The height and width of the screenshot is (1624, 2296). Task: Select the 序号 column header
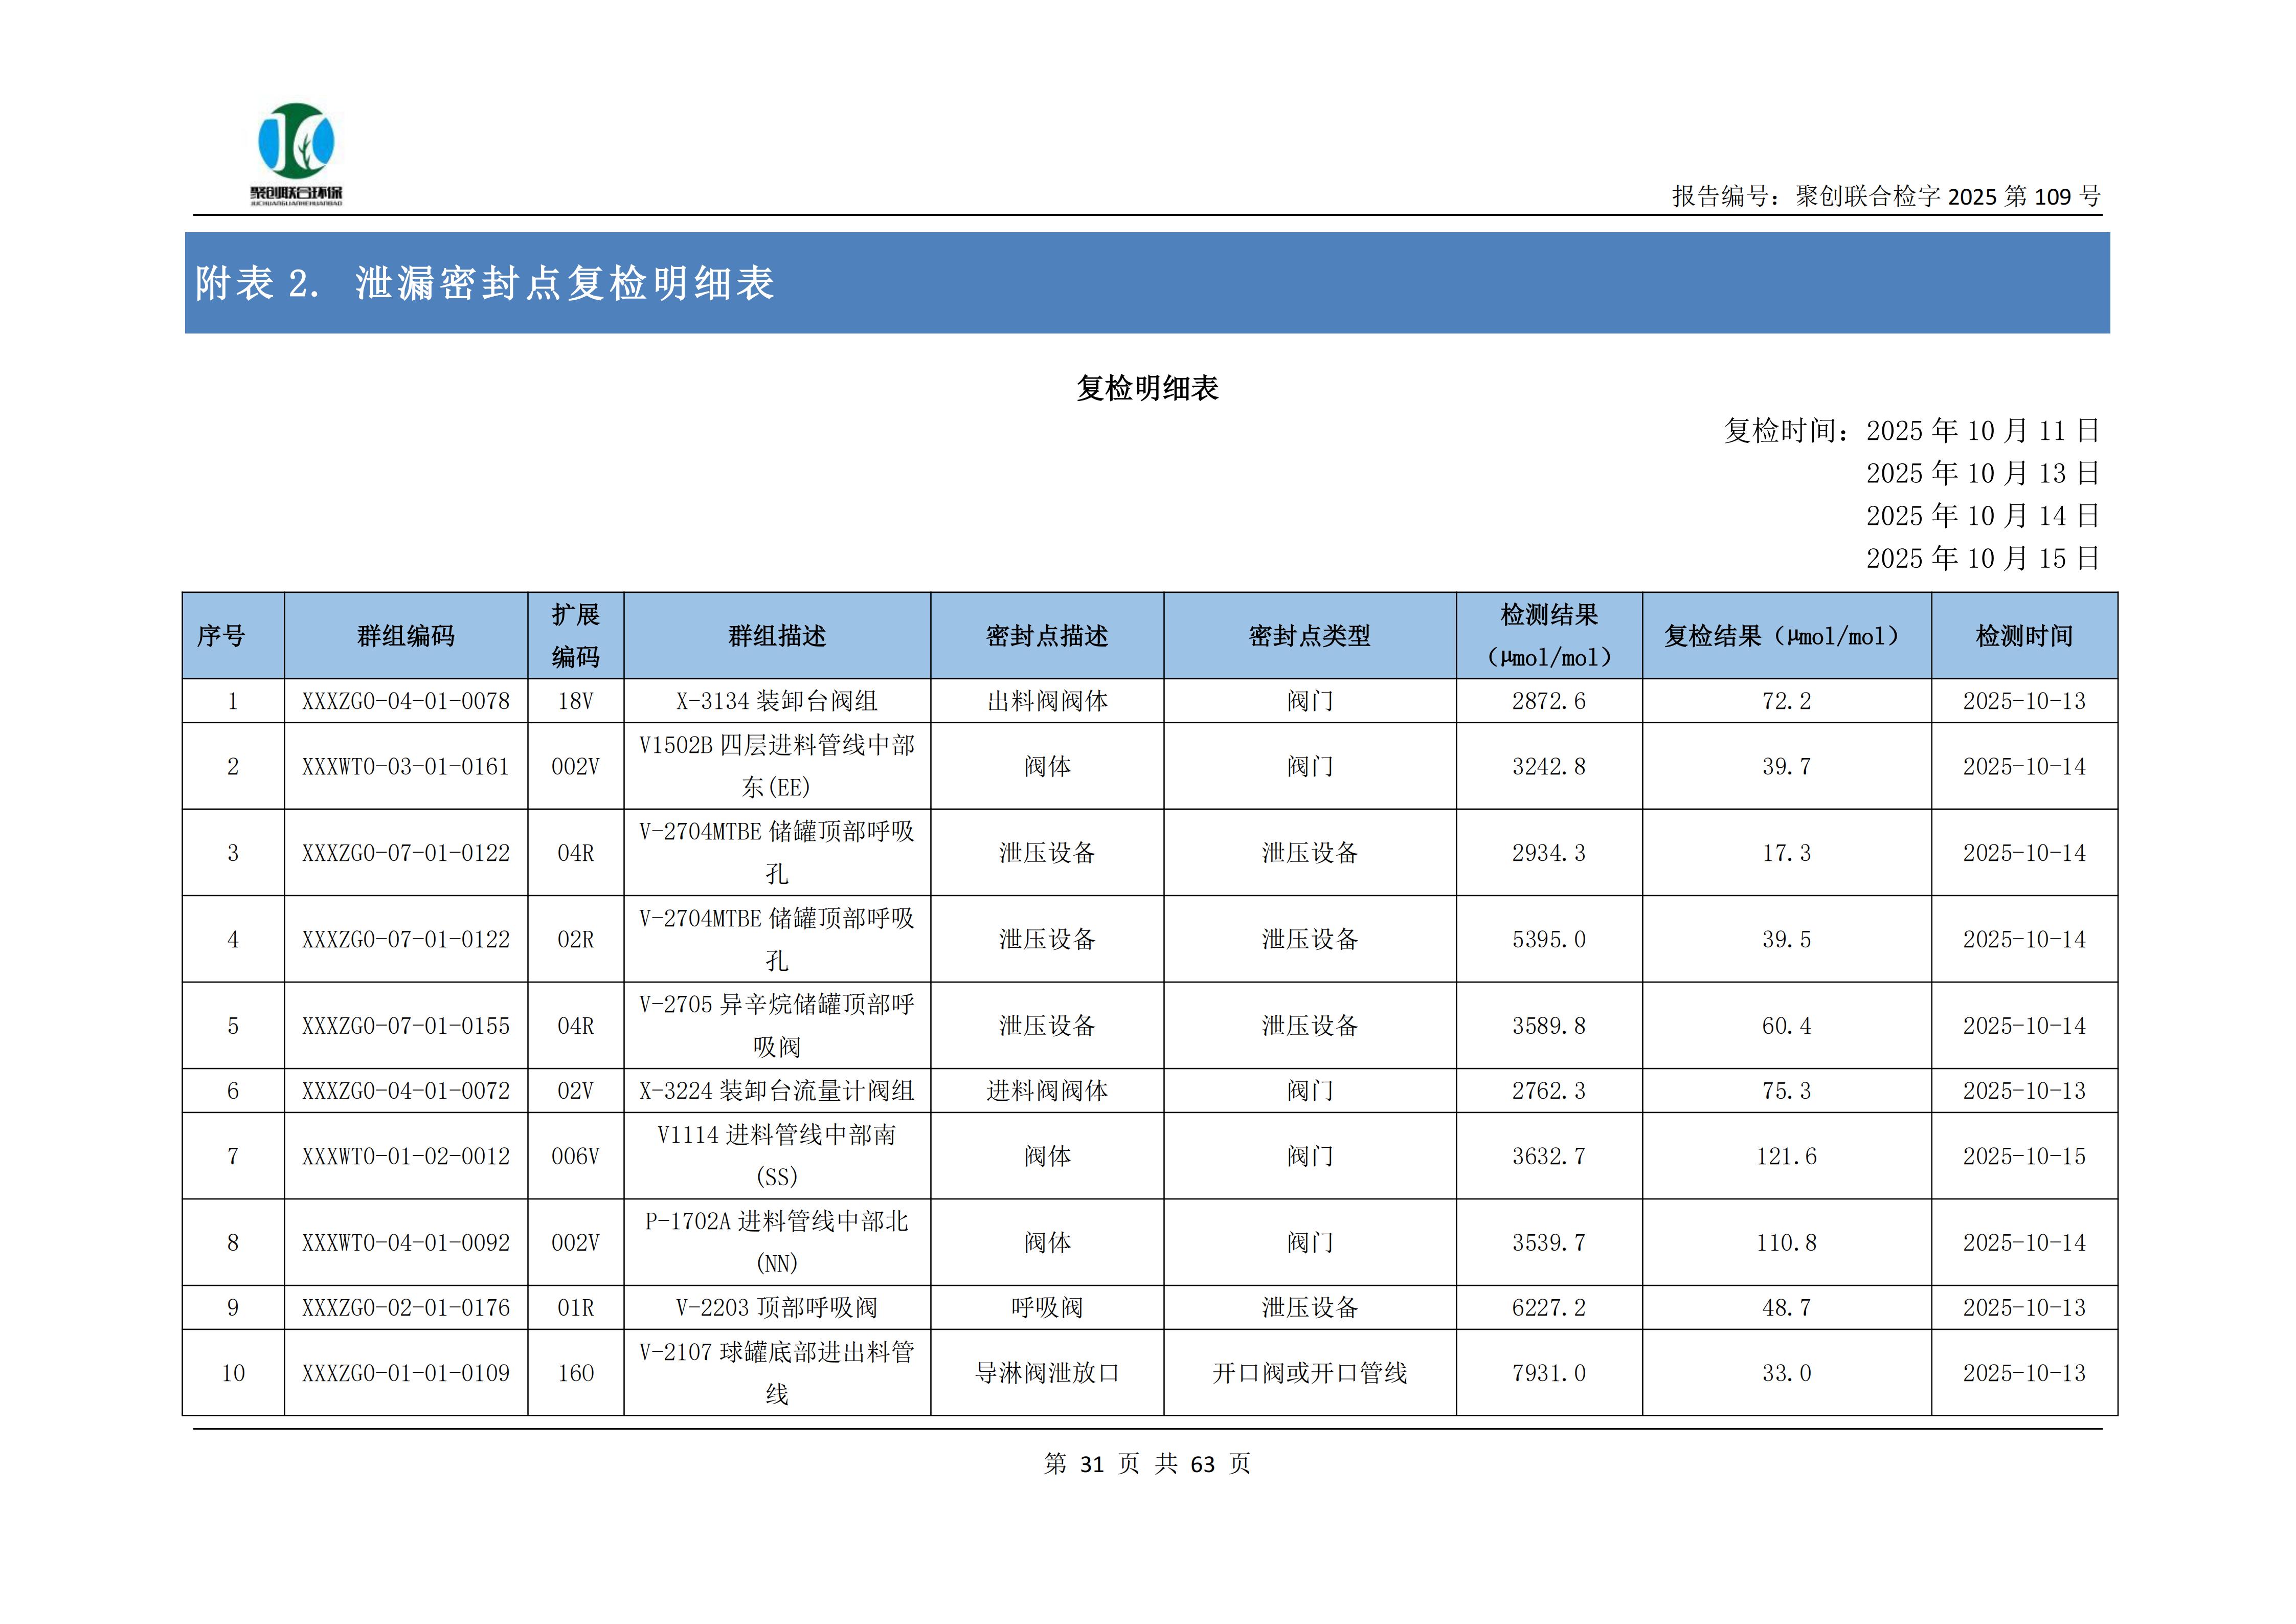tap(221, 636)
